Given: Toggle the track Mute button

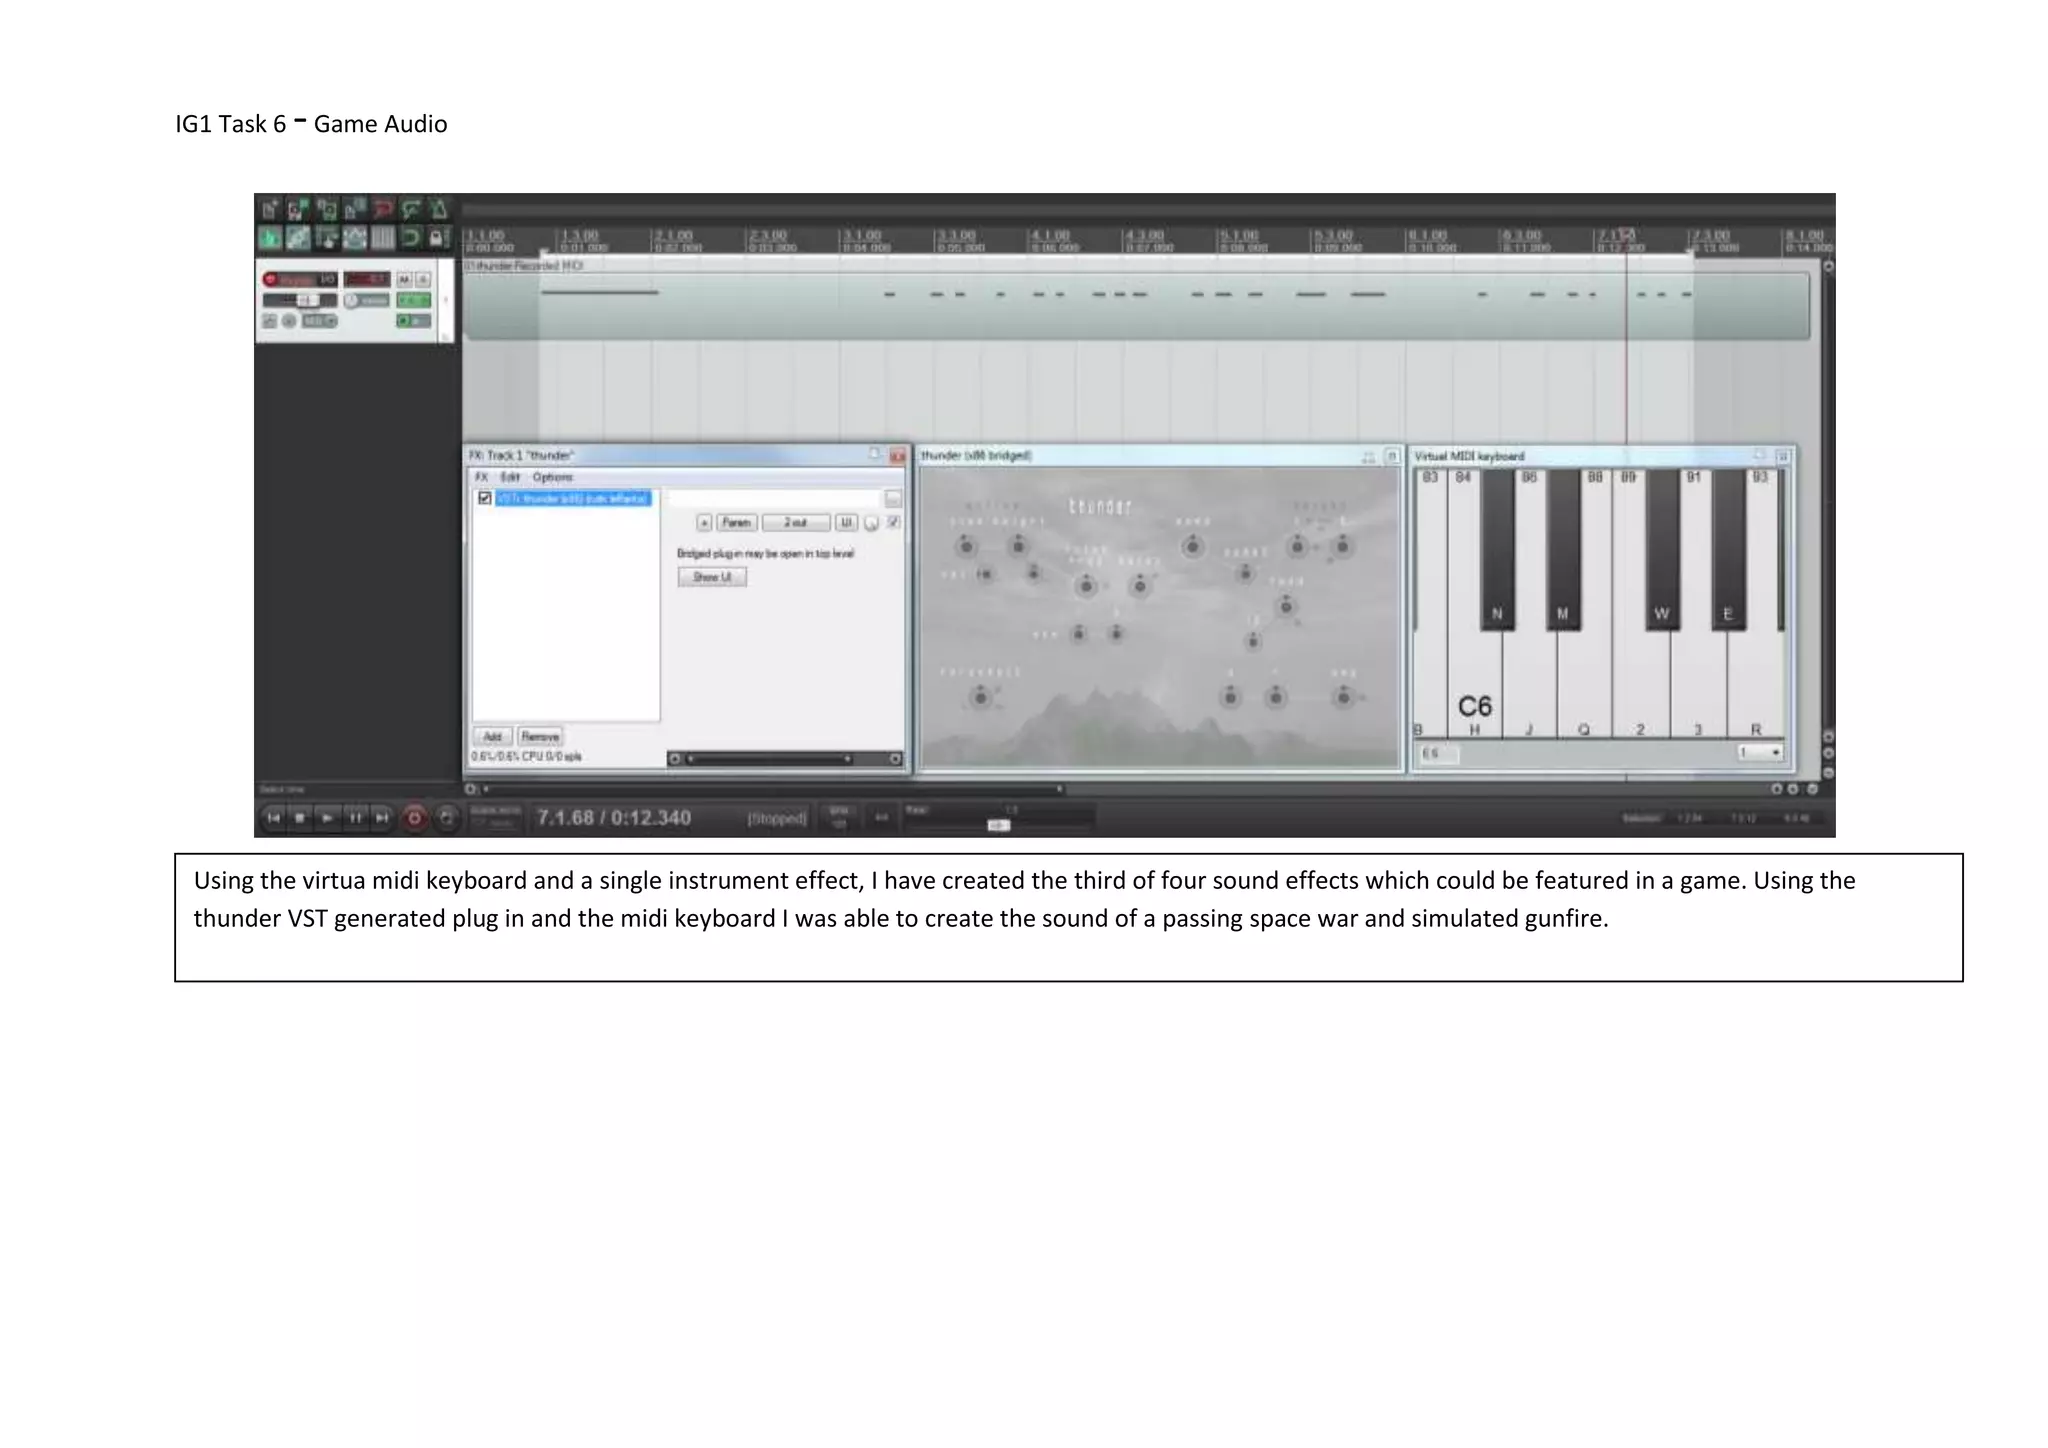Looking at the screenshot, I should click(x=404, y=279).
